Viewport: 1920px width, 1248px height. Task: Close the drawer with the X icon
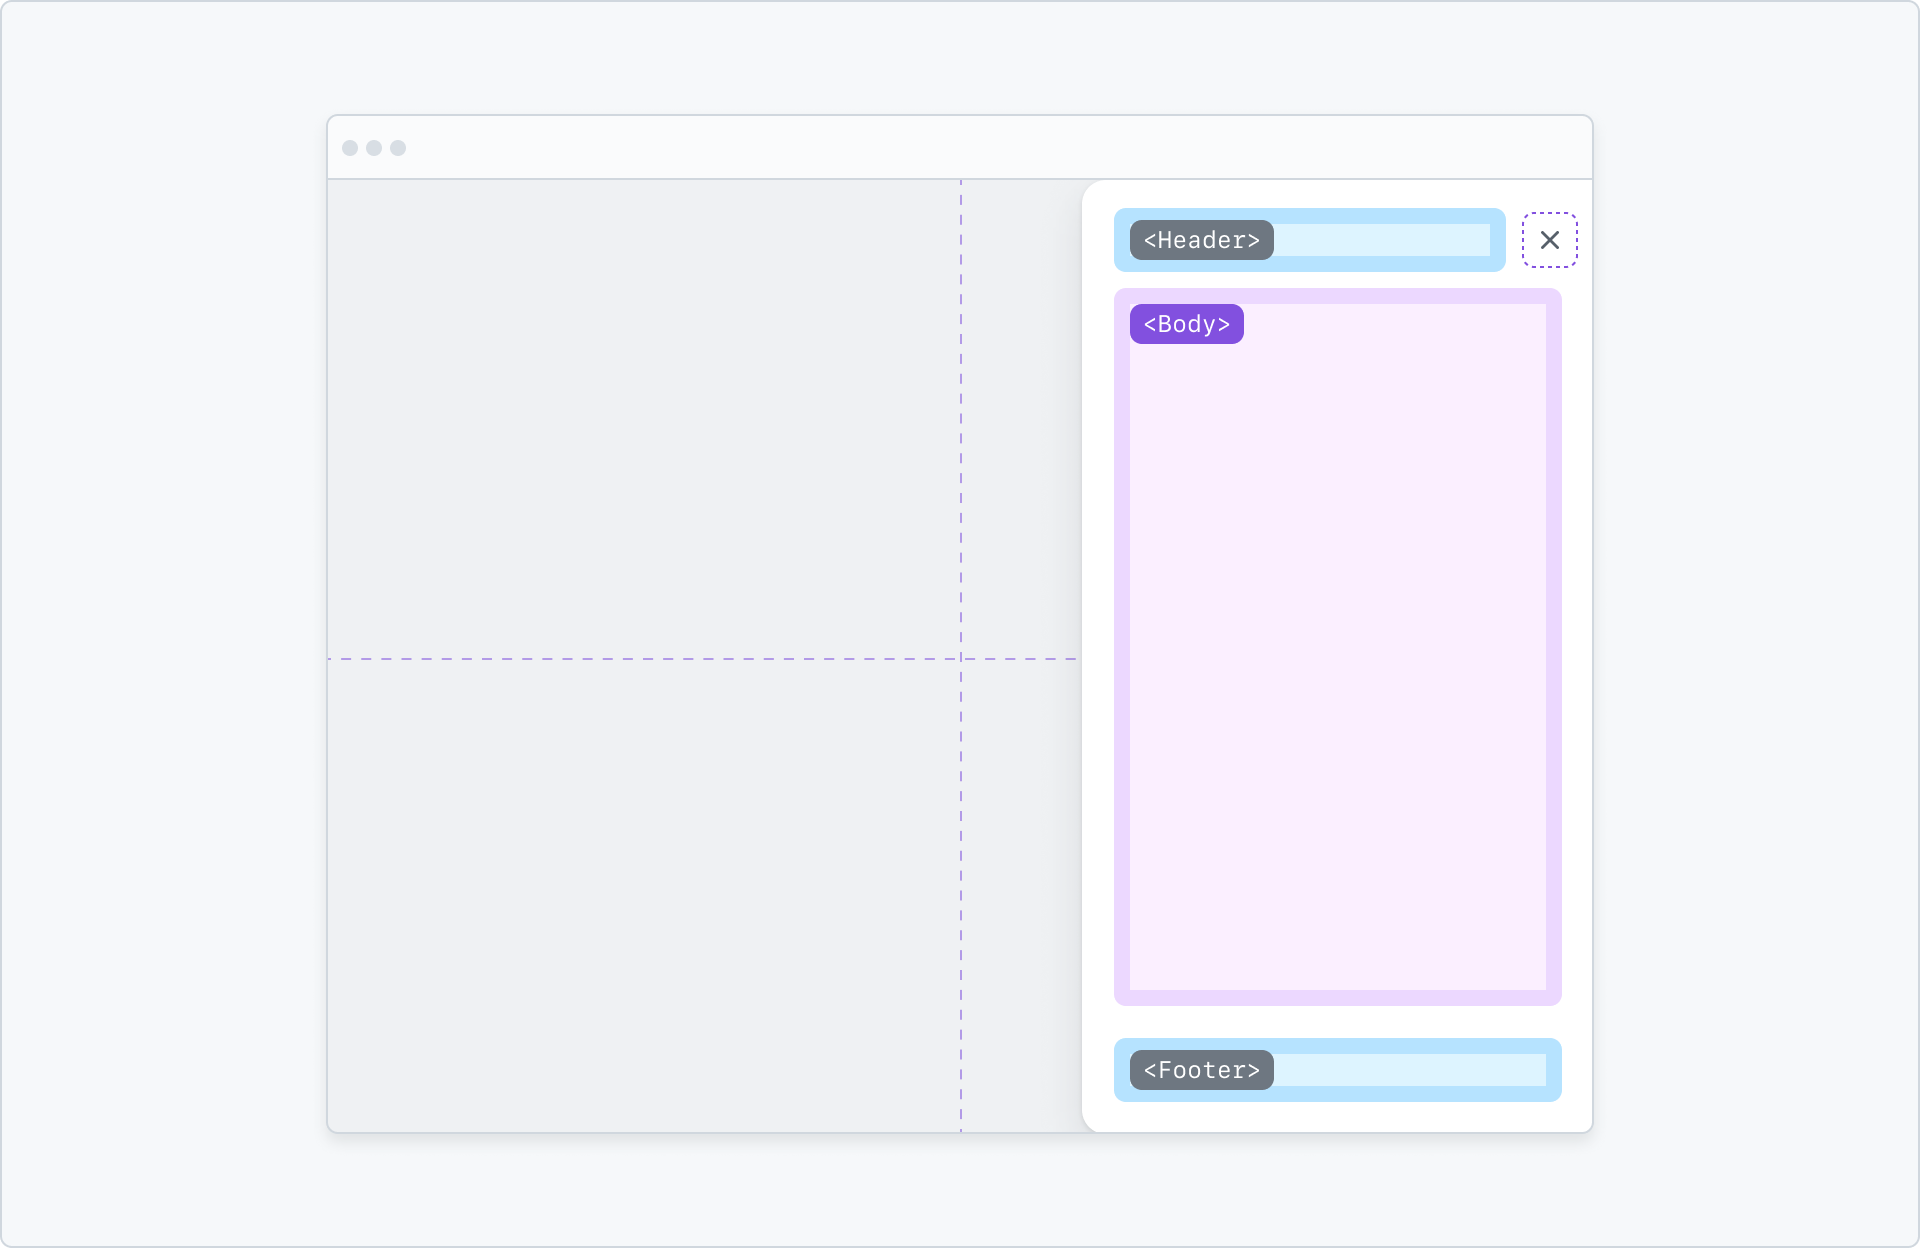(x=1549, y=240)
